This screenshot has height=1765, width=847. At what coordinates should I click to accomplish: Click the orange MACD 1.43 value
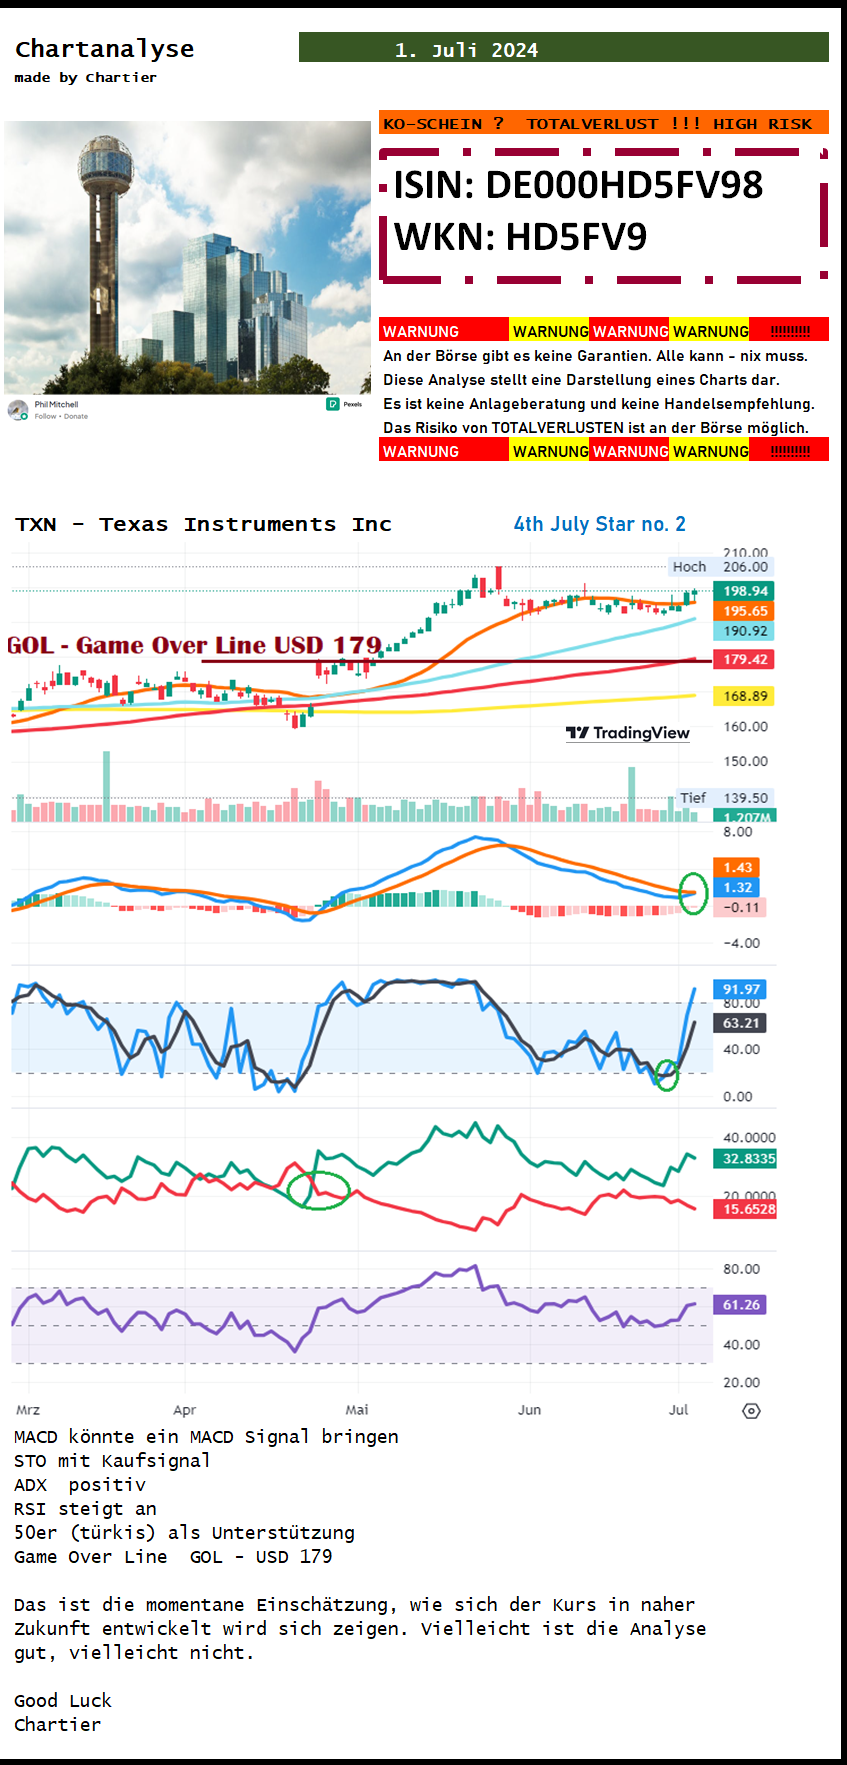click(737, 867)
